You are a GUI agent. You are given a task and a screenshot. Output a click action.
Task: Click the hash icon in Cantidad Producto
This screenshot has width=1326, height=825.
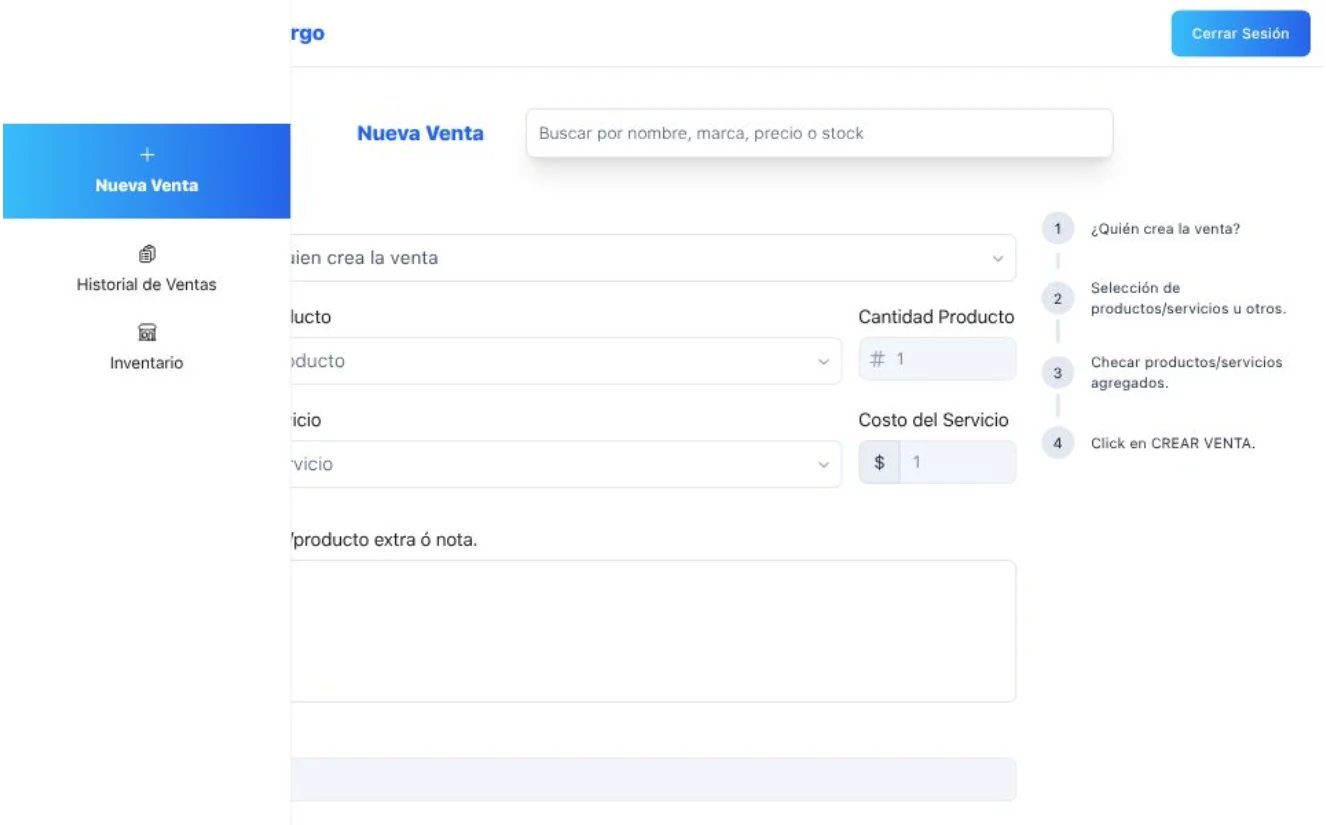tap(877, 359)
